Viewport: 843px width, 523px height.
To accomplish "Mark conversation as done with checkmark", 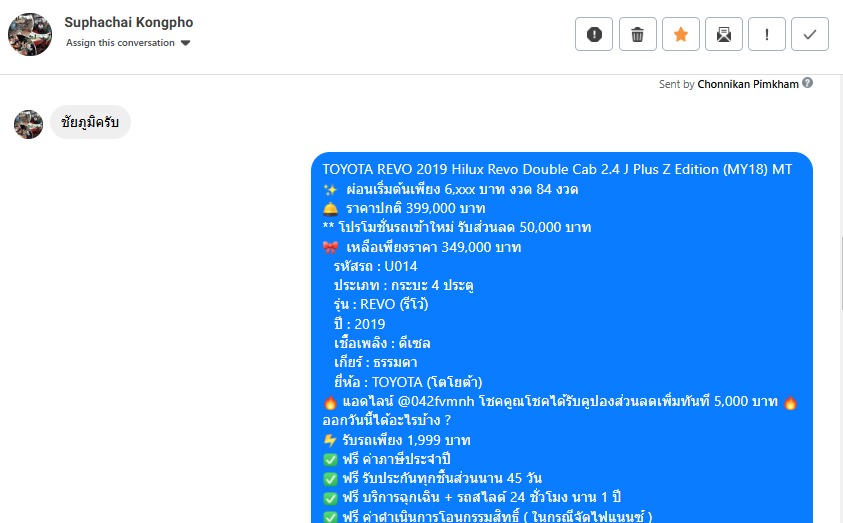I will [x=810, y=34].
